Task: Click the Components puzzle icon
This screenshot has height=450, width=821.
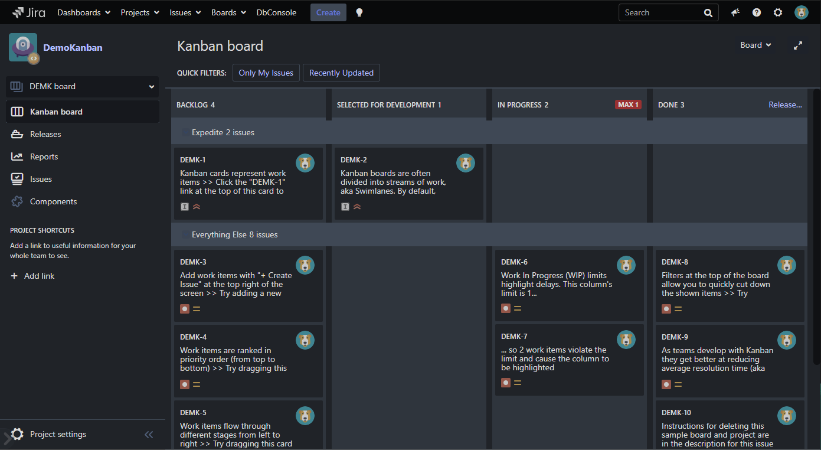Action: pyautogui.click(x=17, y=201)
